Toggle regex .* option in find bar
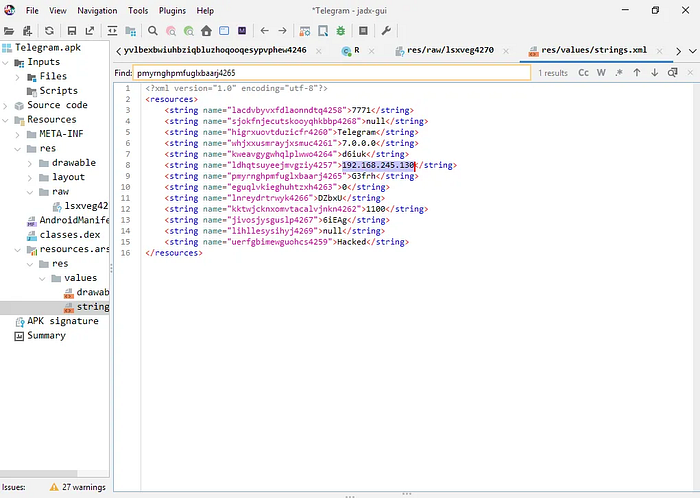 (x=619, y=73)
